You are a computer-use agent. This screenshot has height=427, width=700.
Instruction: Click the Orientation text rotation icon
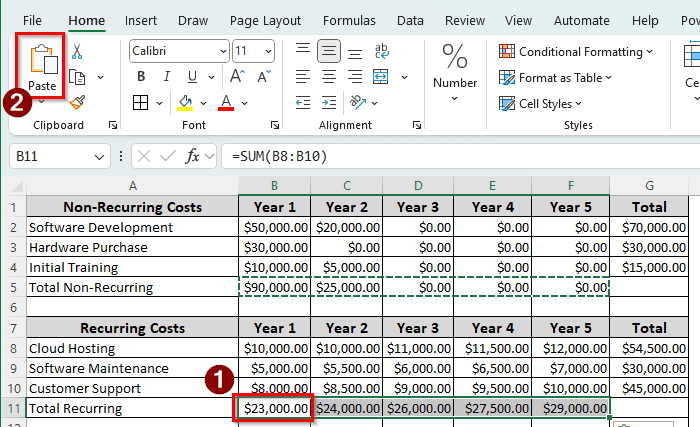(x=358, y=102)
